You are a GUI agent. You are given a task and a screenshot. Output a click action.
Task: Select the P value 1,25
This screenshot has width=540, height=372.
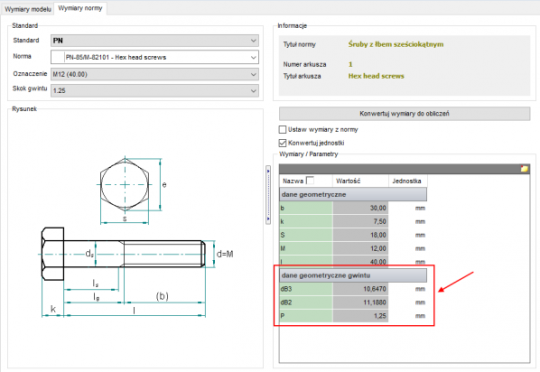pyautogui.click(x=360, y=316)
